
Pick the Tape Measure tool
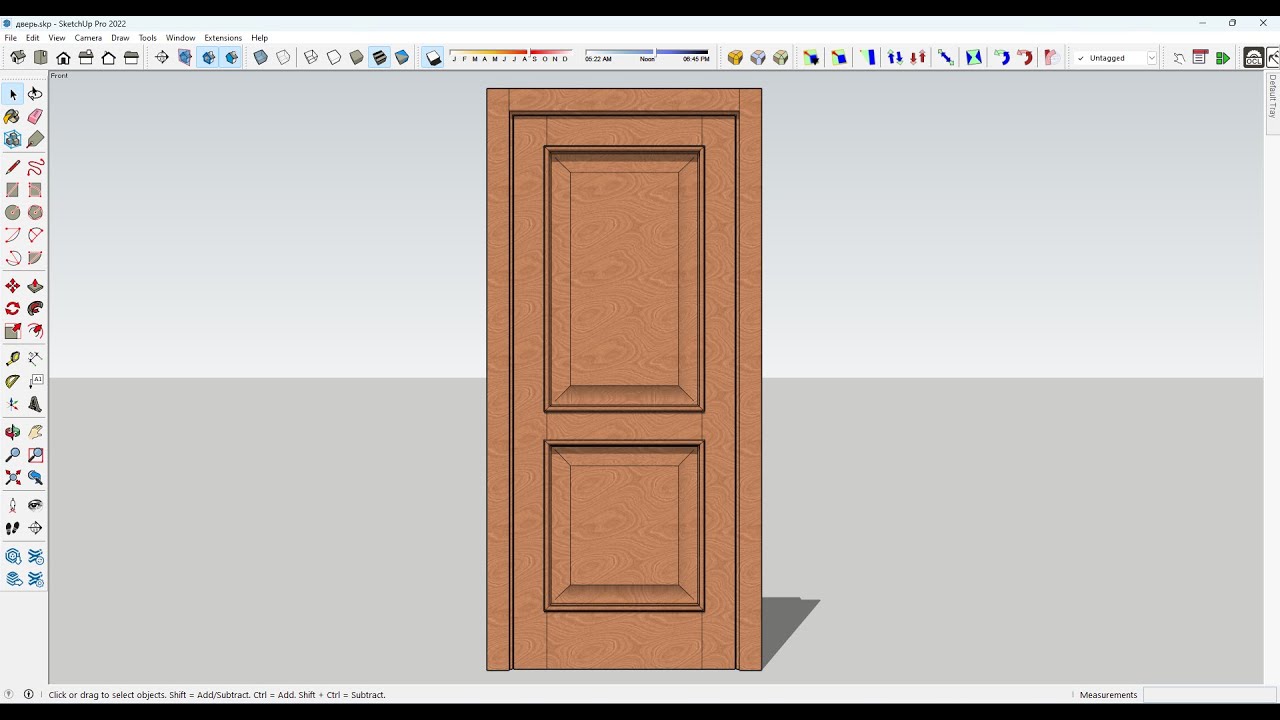coord(13,358)
